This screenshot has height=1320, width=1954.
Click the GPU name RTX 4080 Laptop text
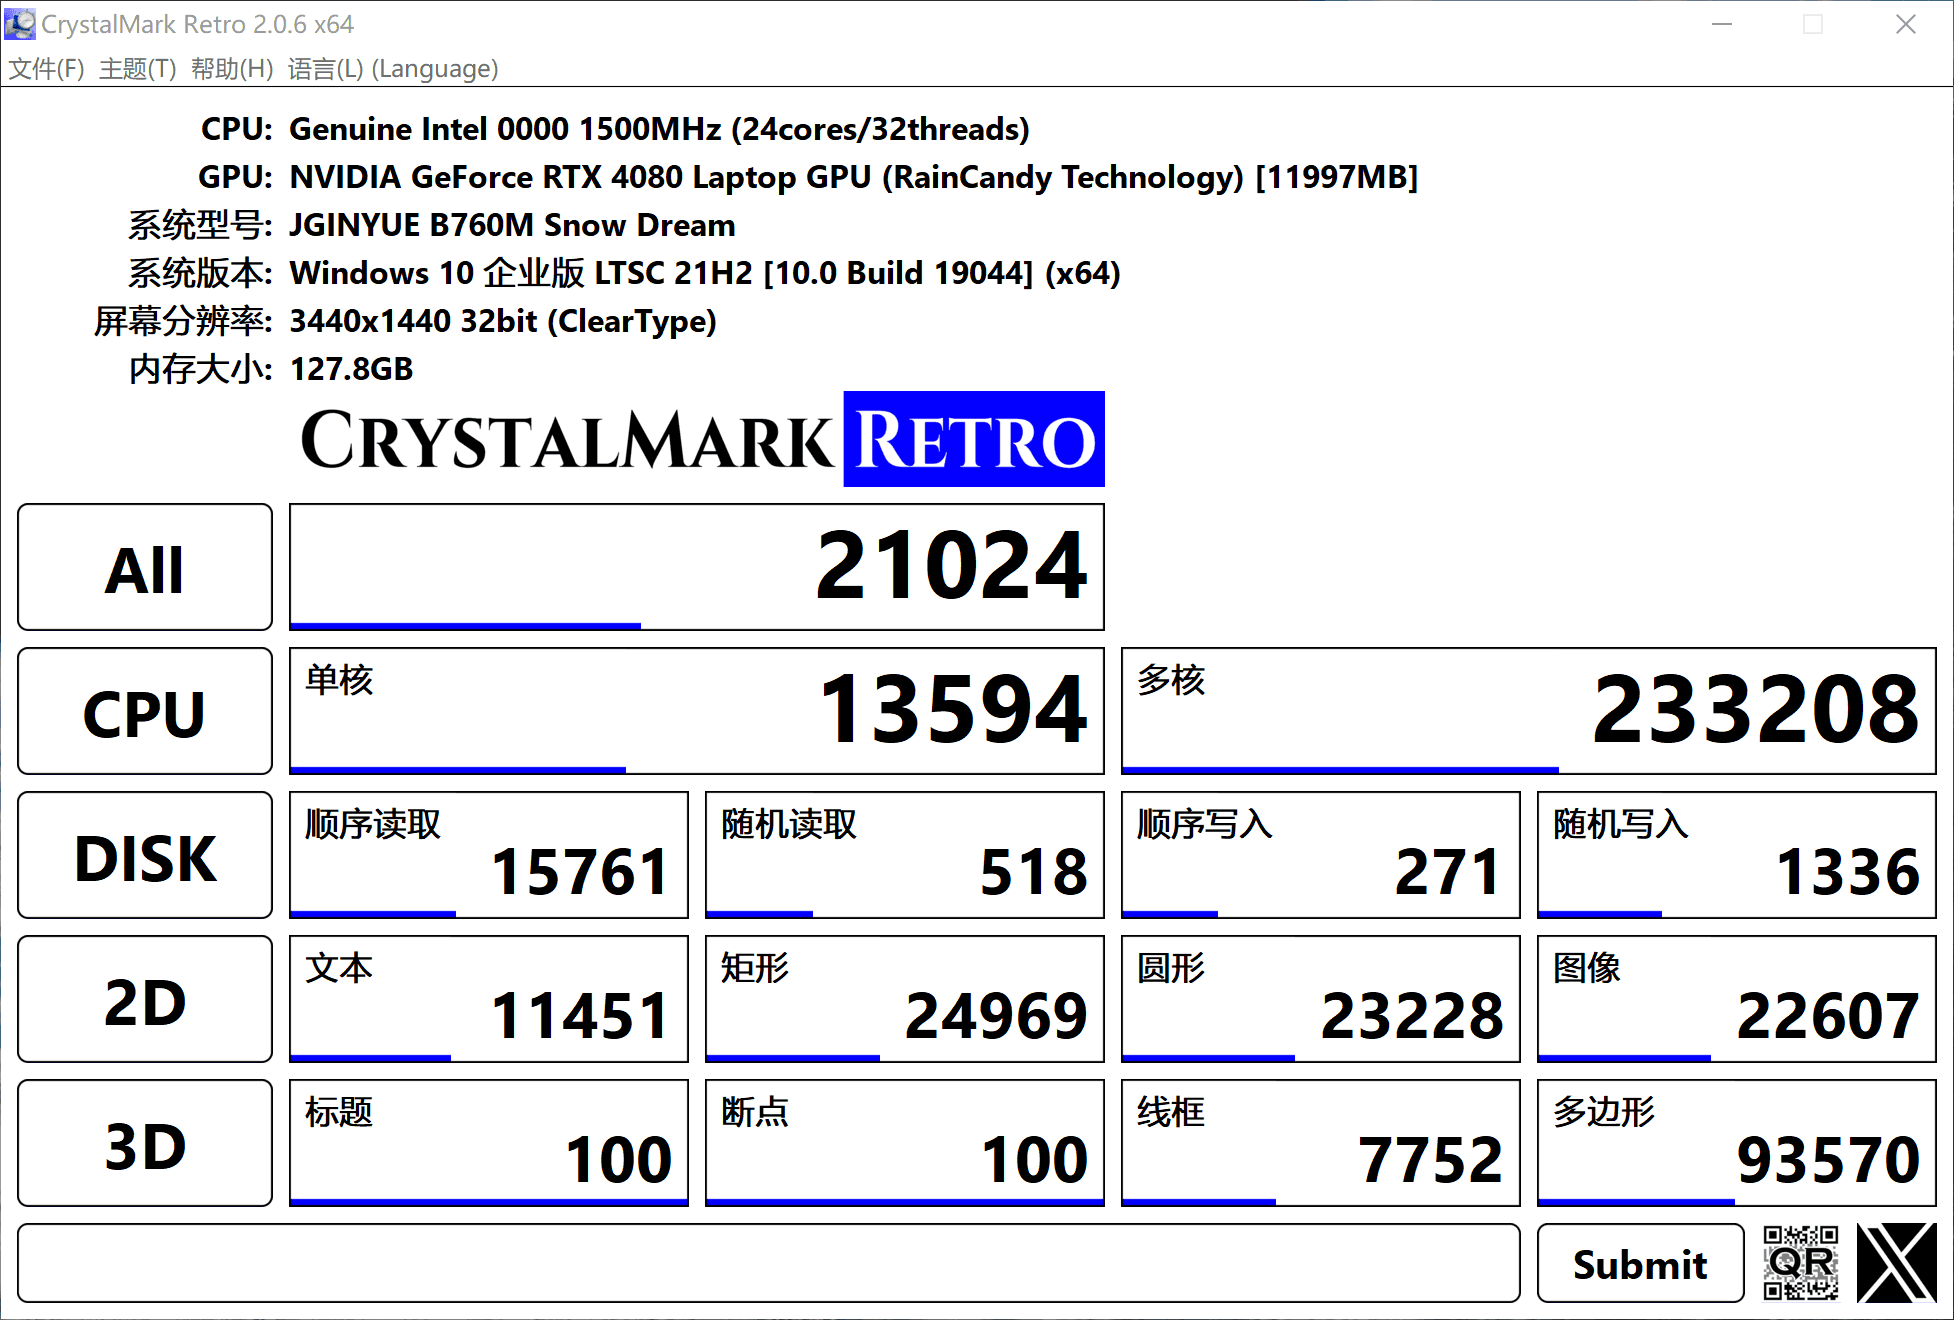point(853,177)
